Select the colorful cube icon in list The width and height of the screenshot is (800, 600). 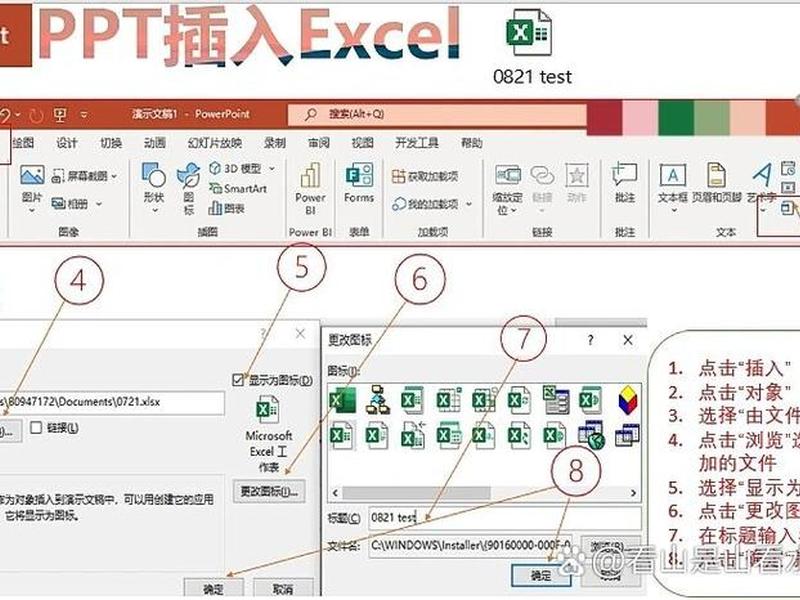[x=628, y=400]
